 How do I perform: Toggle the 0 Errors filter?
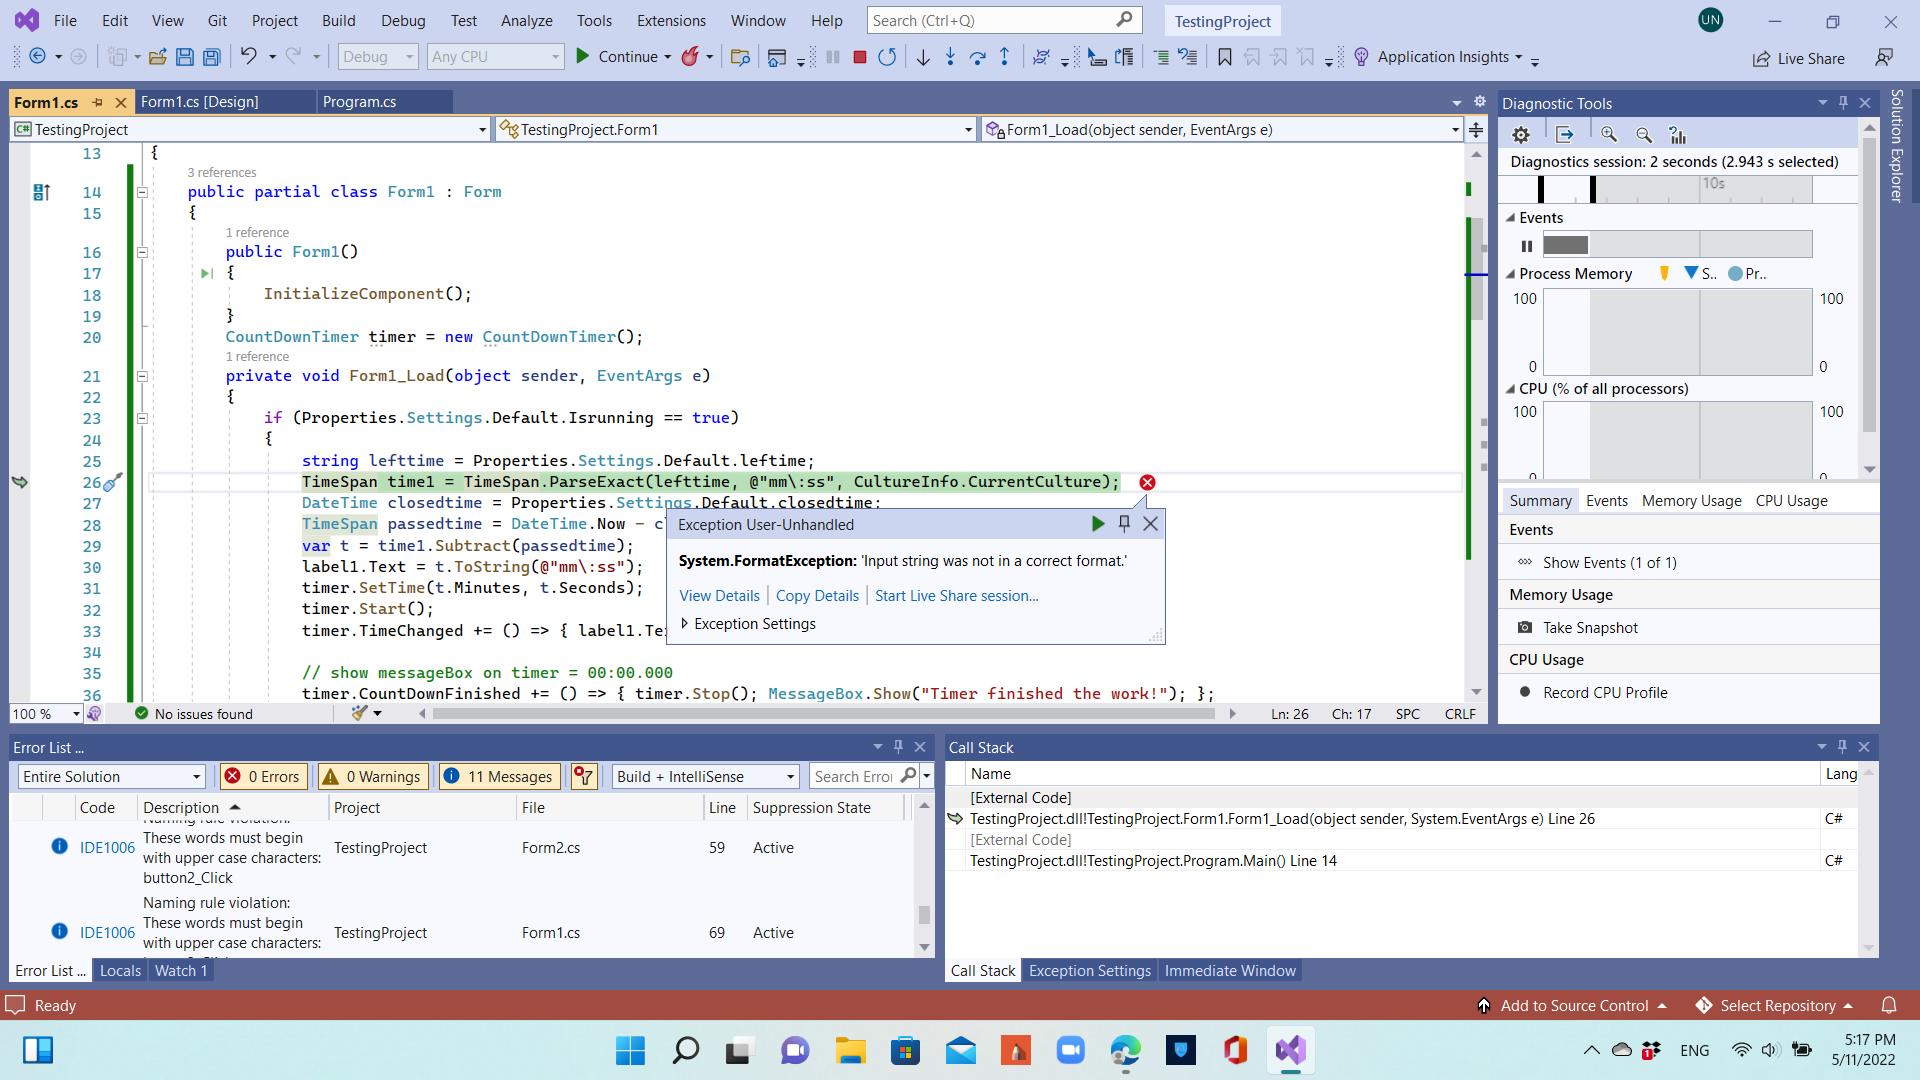coord(263,776)
